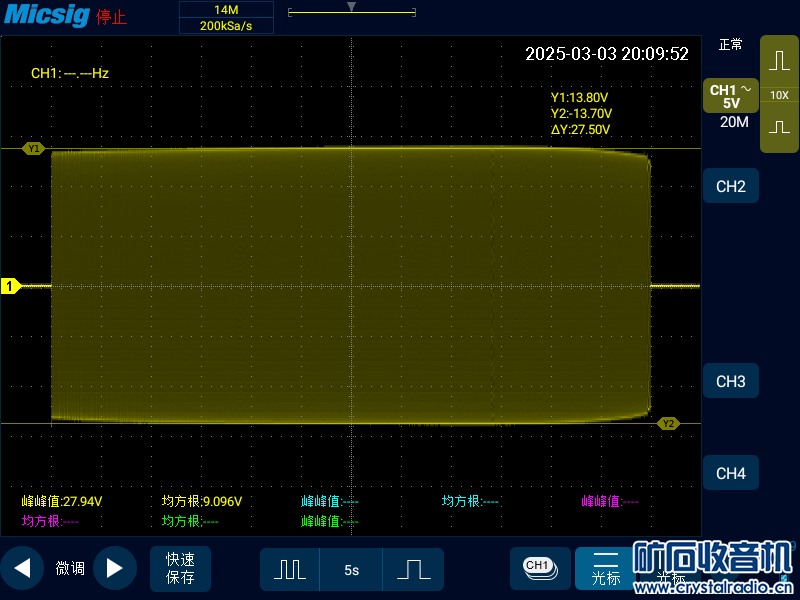Toggle channel CH2 on

tap(730, 186)
